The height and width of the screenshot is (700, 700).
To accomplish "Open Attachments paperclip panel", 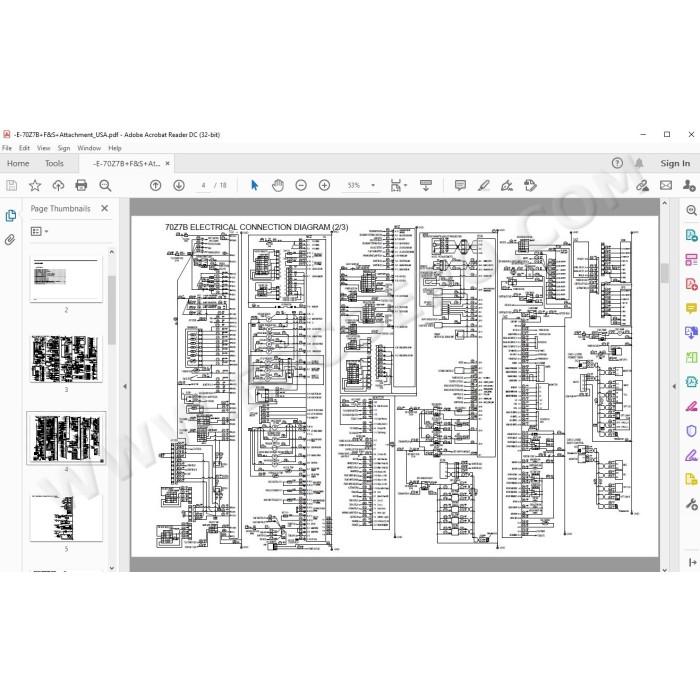I will [x=10, y=240].
